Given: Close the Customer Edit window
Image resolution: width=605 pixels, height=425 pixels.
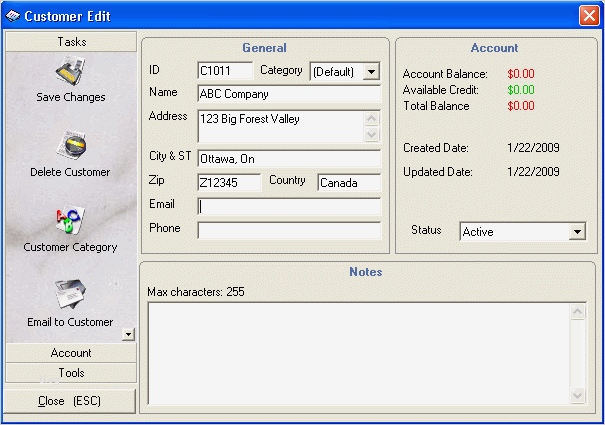Looking at the screenshot, I should [x=589, y=16].
